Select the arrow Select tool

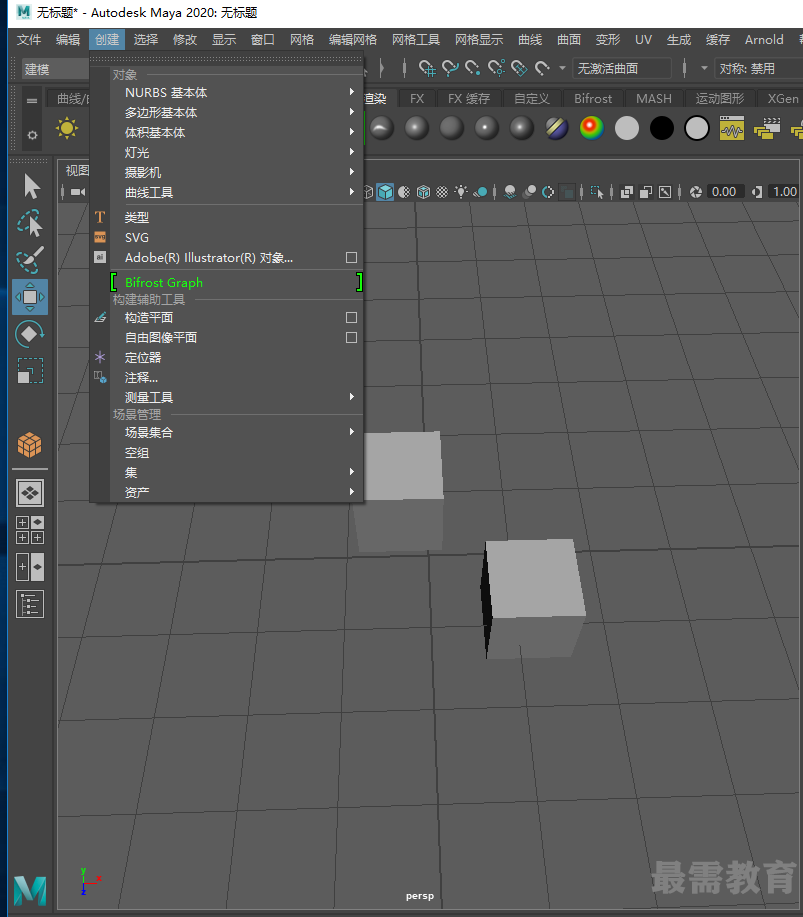pos(30,187)
